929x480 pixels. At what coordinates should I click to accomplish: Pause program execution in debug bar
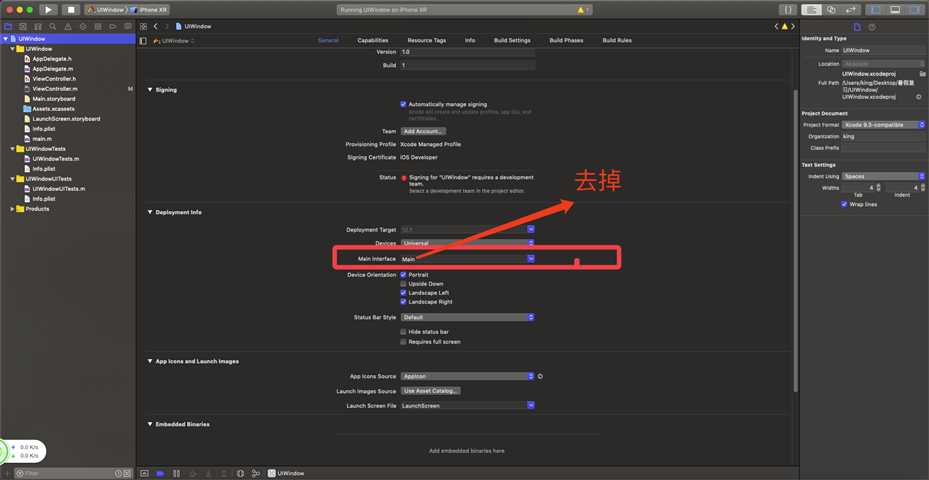tap(176, 473)
